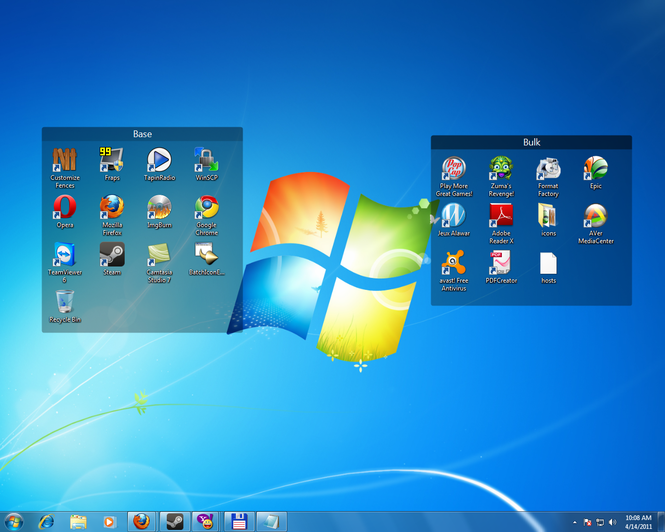Switch to Firefox taskbar button
The height and width of the screenshot is (532, 665).
point(142,521)
